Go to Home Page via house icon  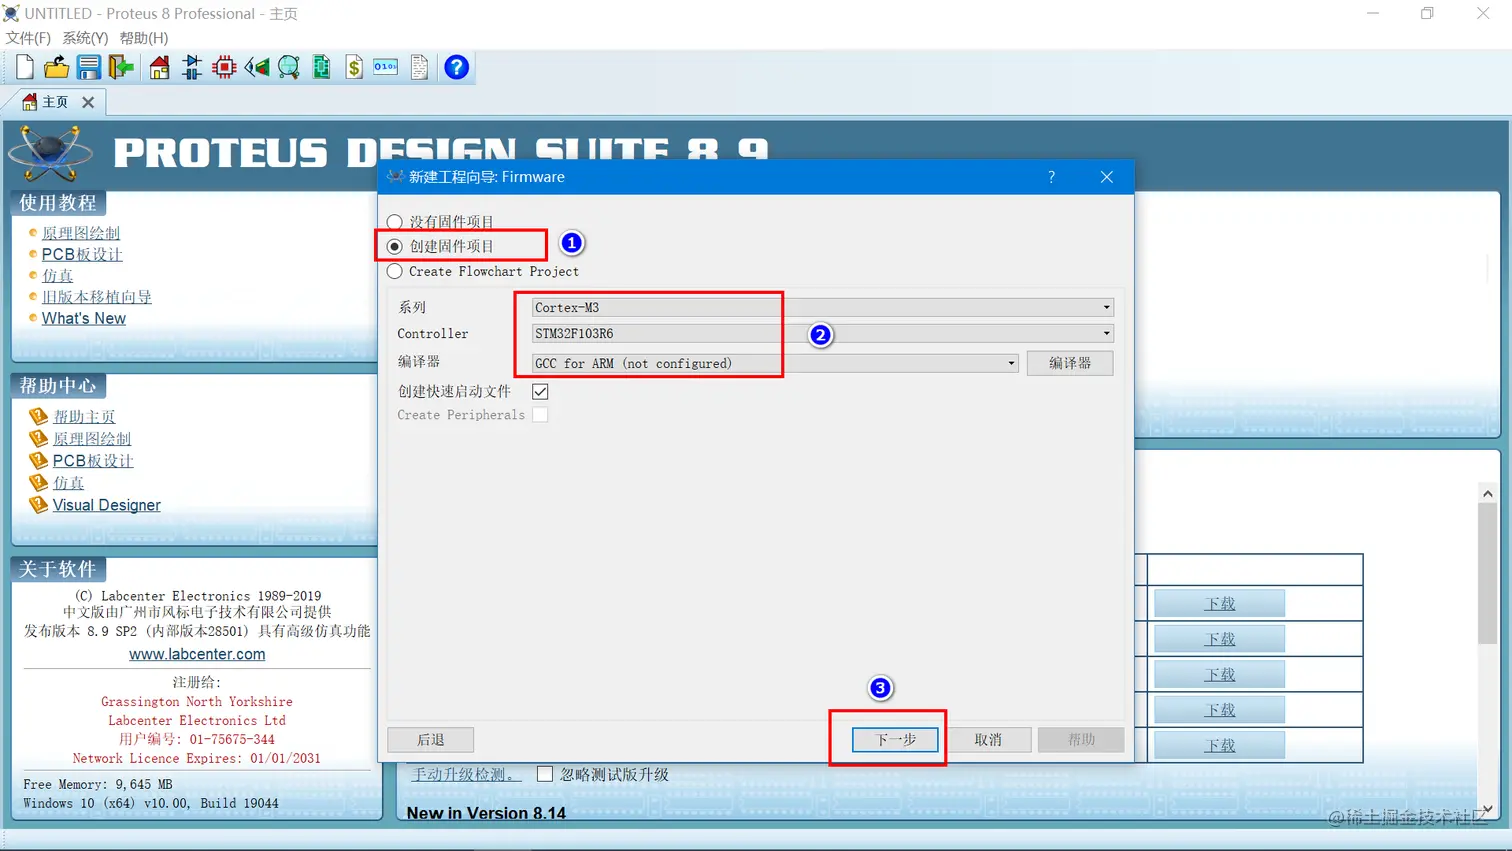coord(160,67)
